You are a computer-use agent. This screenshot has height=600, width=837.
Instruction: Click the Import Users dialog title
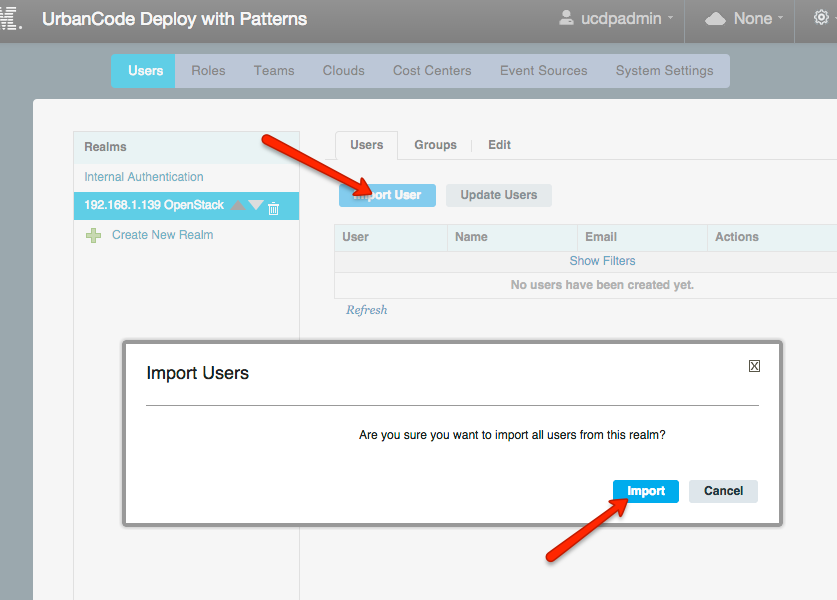click(x=198, y=373)
